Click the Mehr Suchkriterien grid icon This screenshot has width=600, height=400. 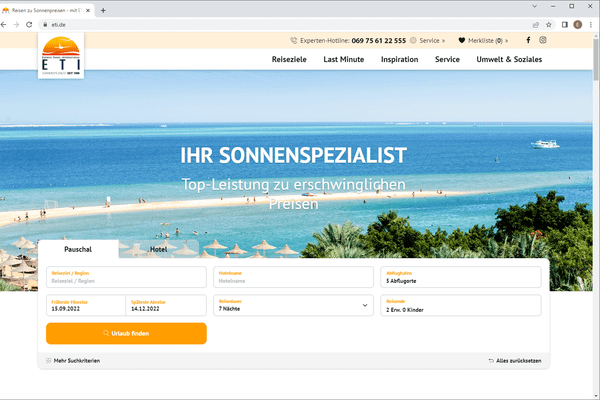[x=49, y=361]
